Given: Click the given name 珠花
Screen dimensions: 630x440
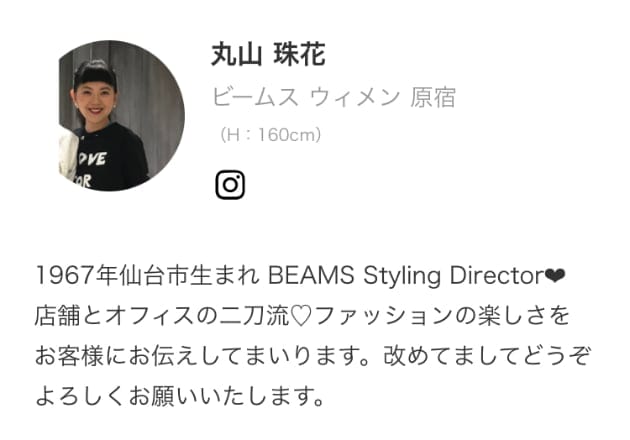Looking at the screenshot, I should (299, 55).
